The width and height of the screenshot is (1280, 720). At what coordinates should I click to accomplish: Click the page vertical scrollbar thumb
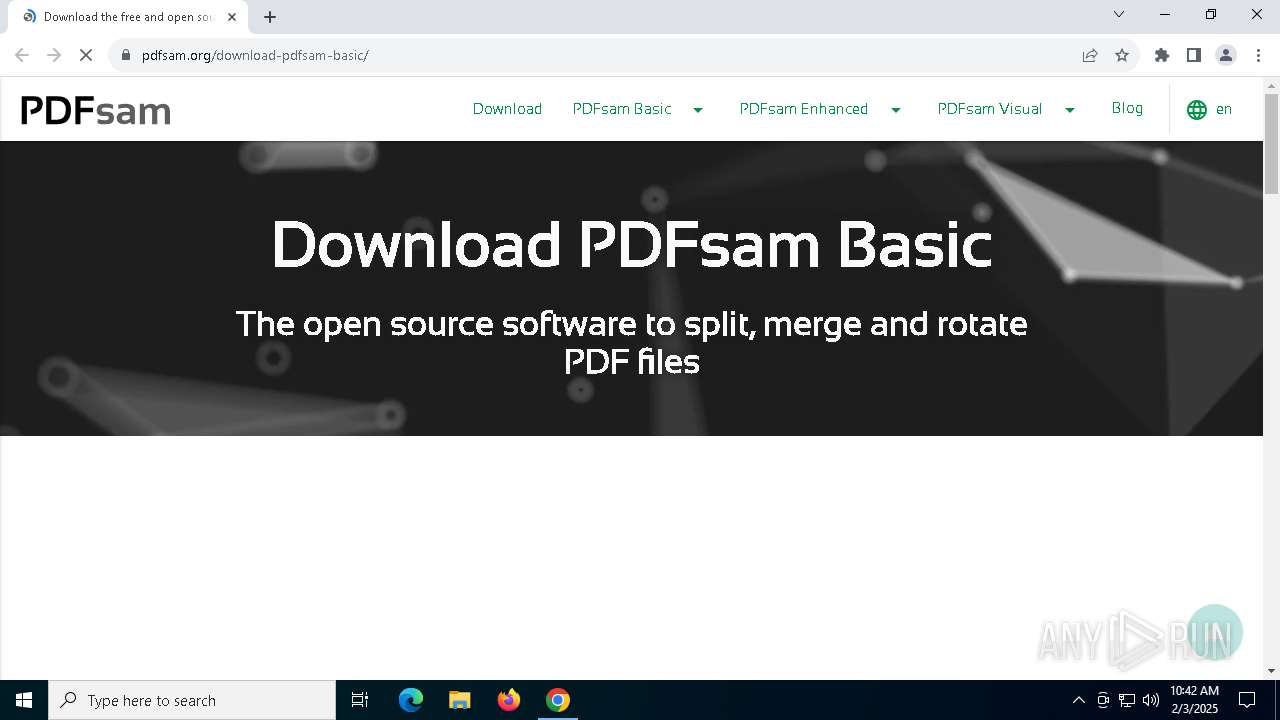tap(1271, 143)
